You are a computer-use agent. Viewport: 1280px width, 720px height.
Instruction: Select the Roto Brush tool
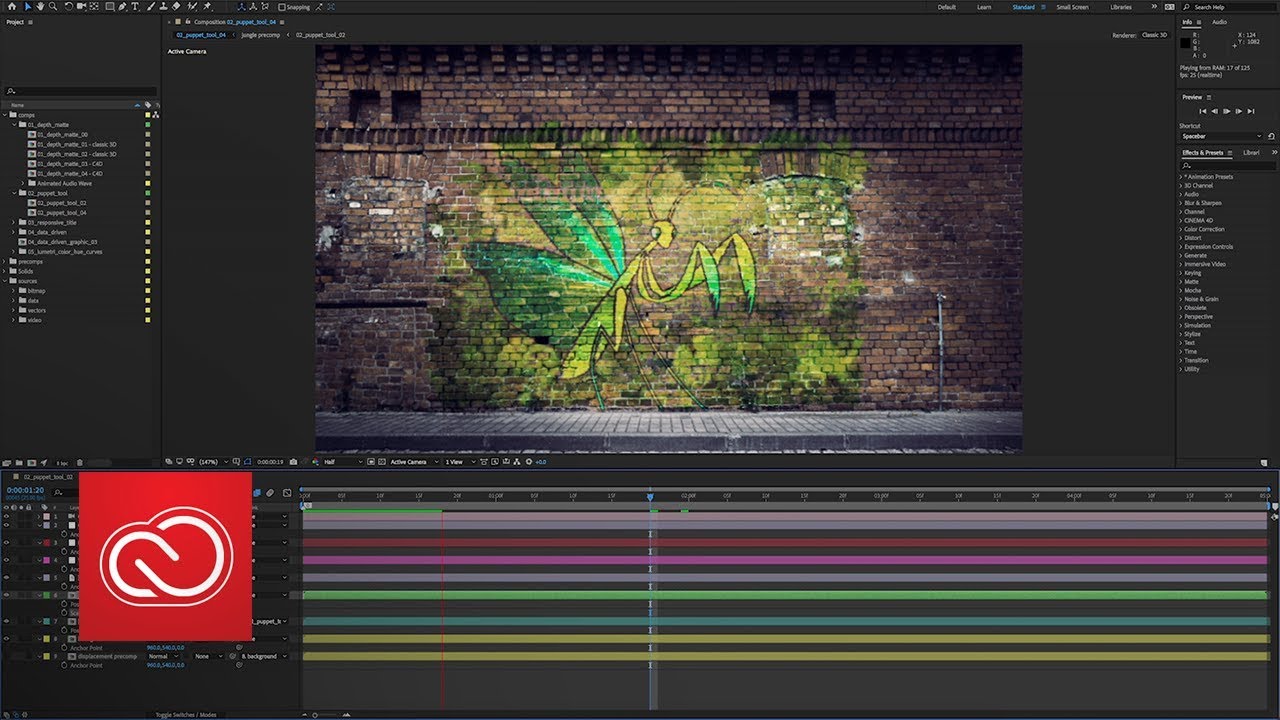coord(192,6)
